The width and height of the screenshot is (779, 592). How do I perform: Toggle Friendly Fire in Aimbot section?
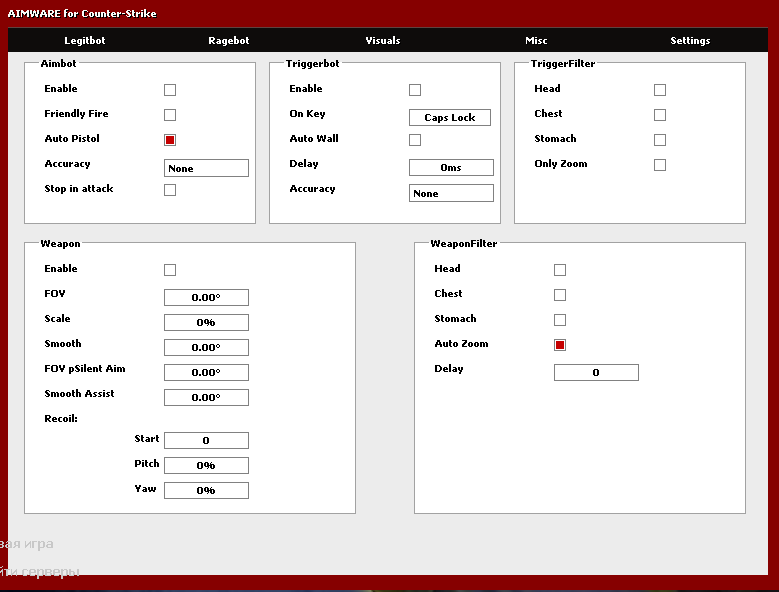(x=170, y=115)
